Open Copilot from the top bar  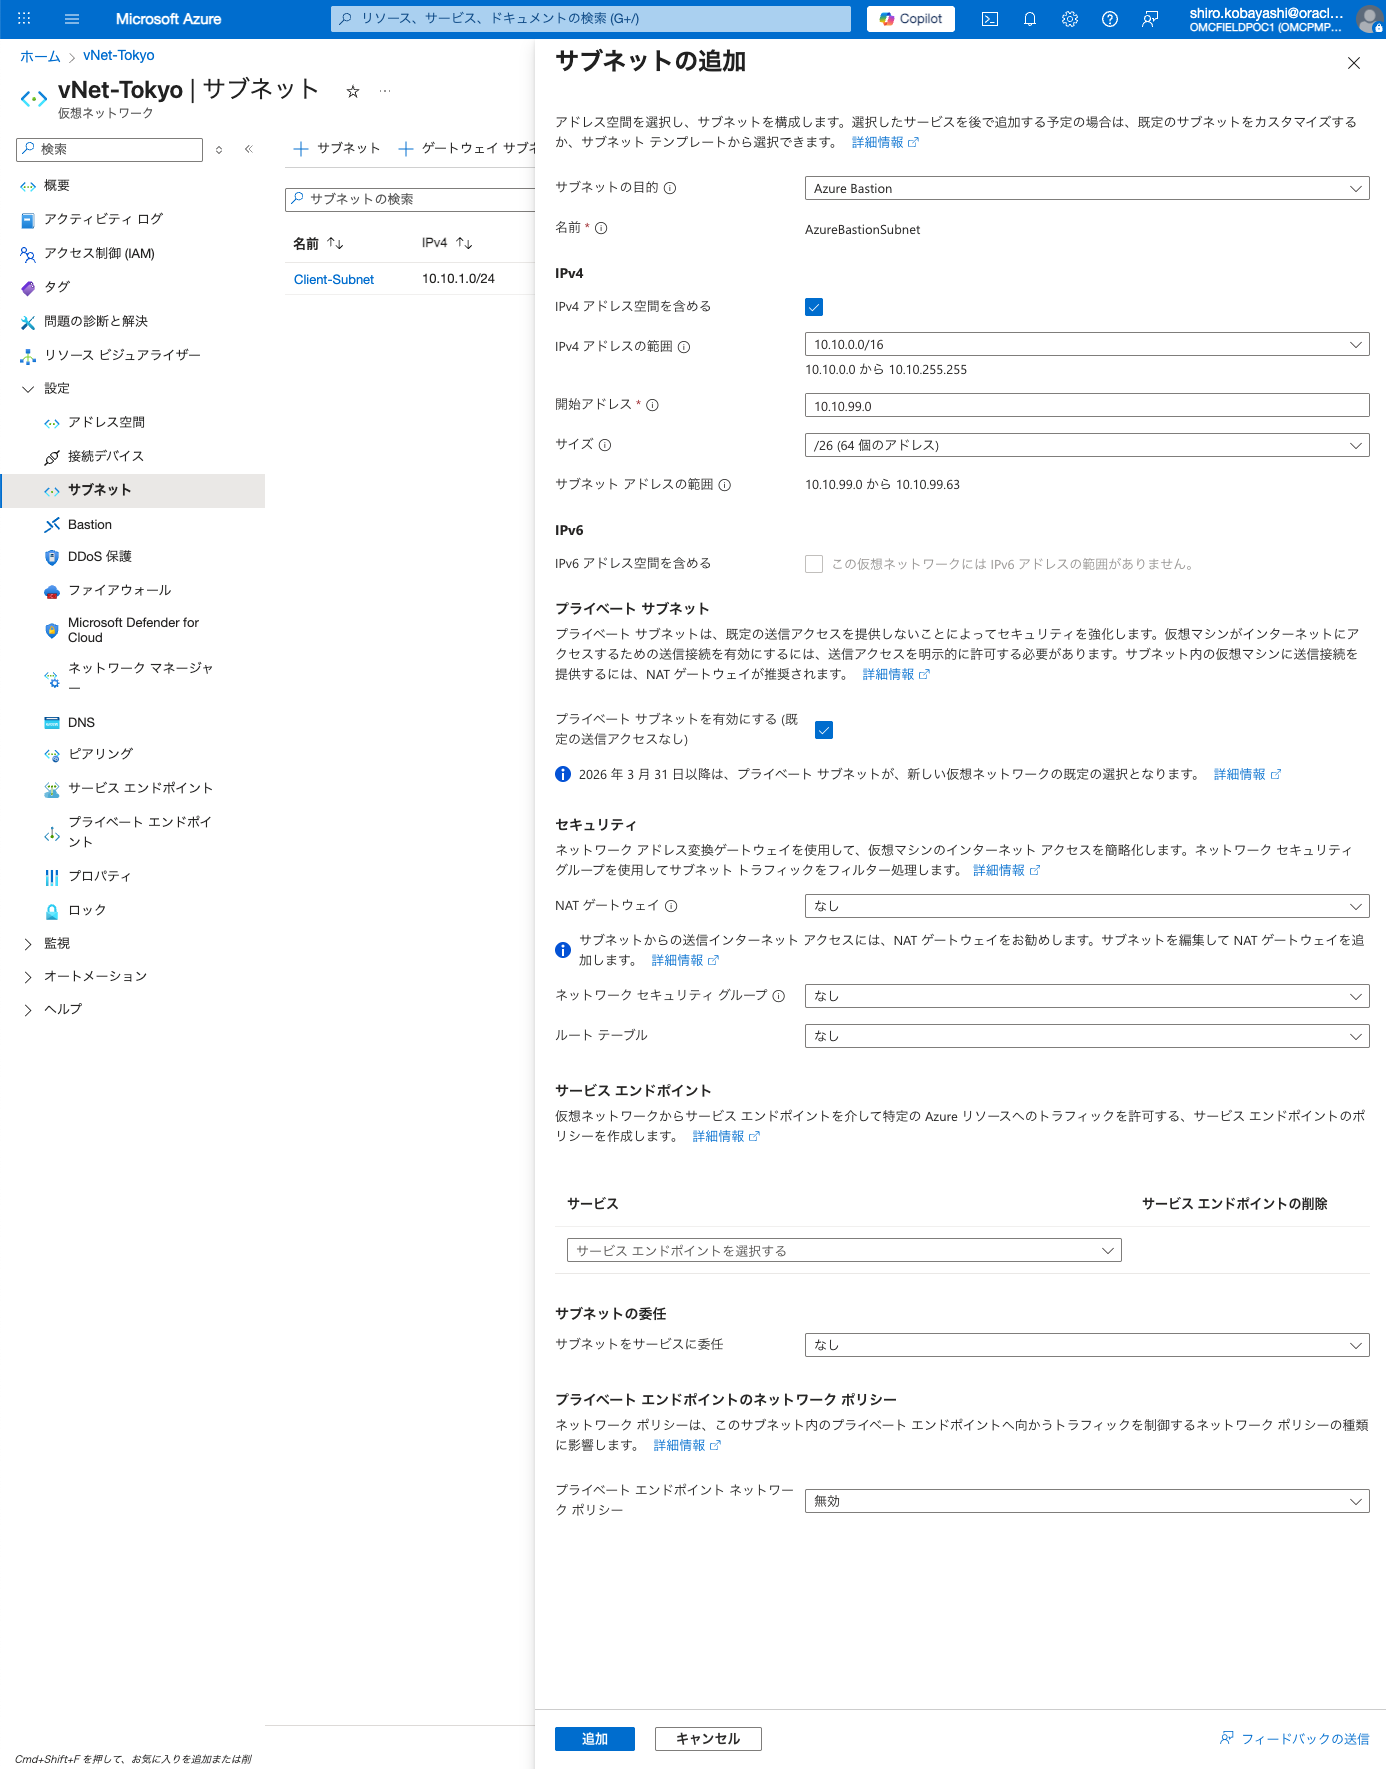[911, 19]
